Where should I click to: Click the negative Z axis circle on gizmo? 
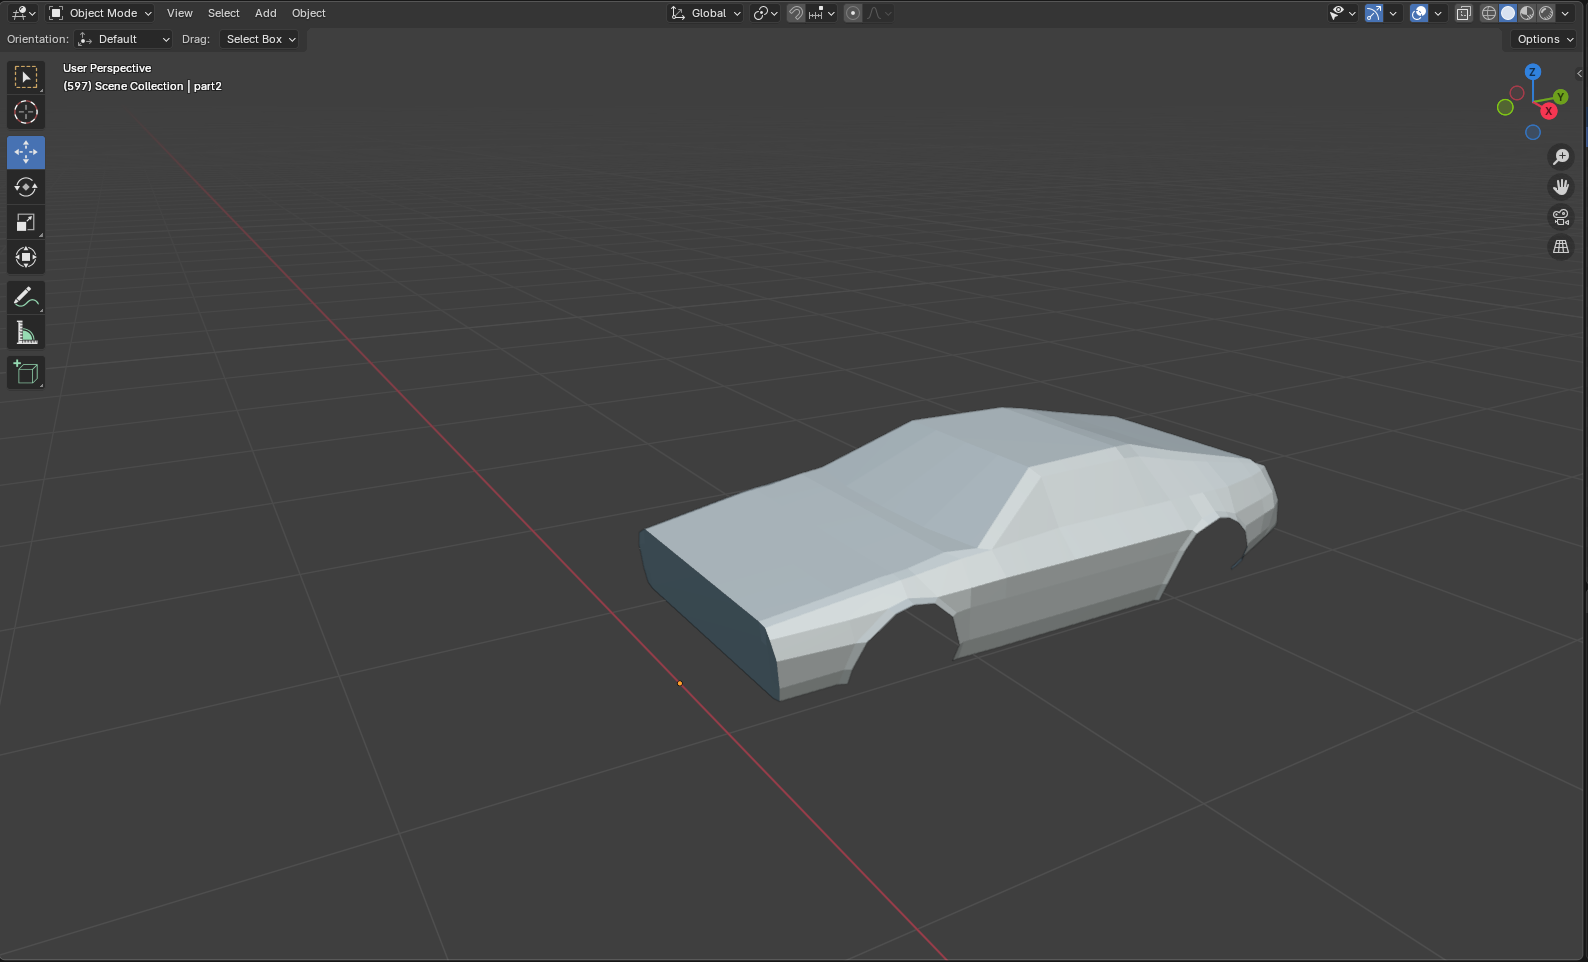1533,132
